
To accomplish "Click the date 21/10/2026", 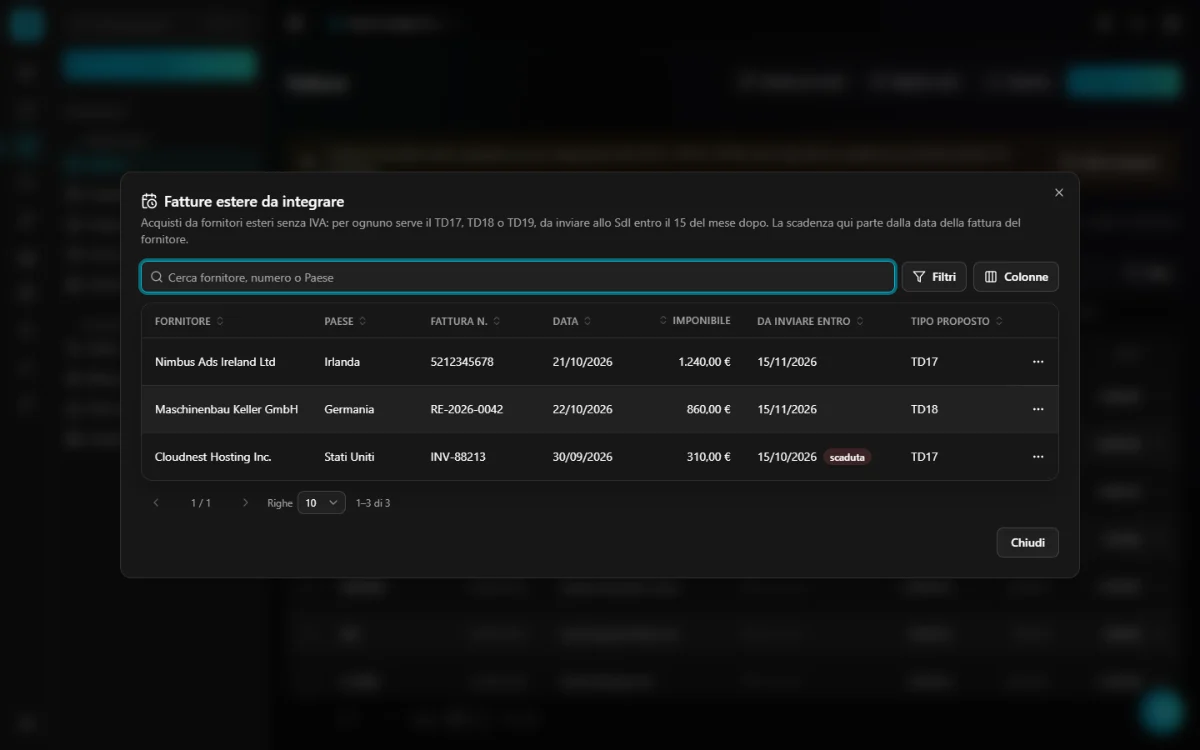I will (582, 362).
